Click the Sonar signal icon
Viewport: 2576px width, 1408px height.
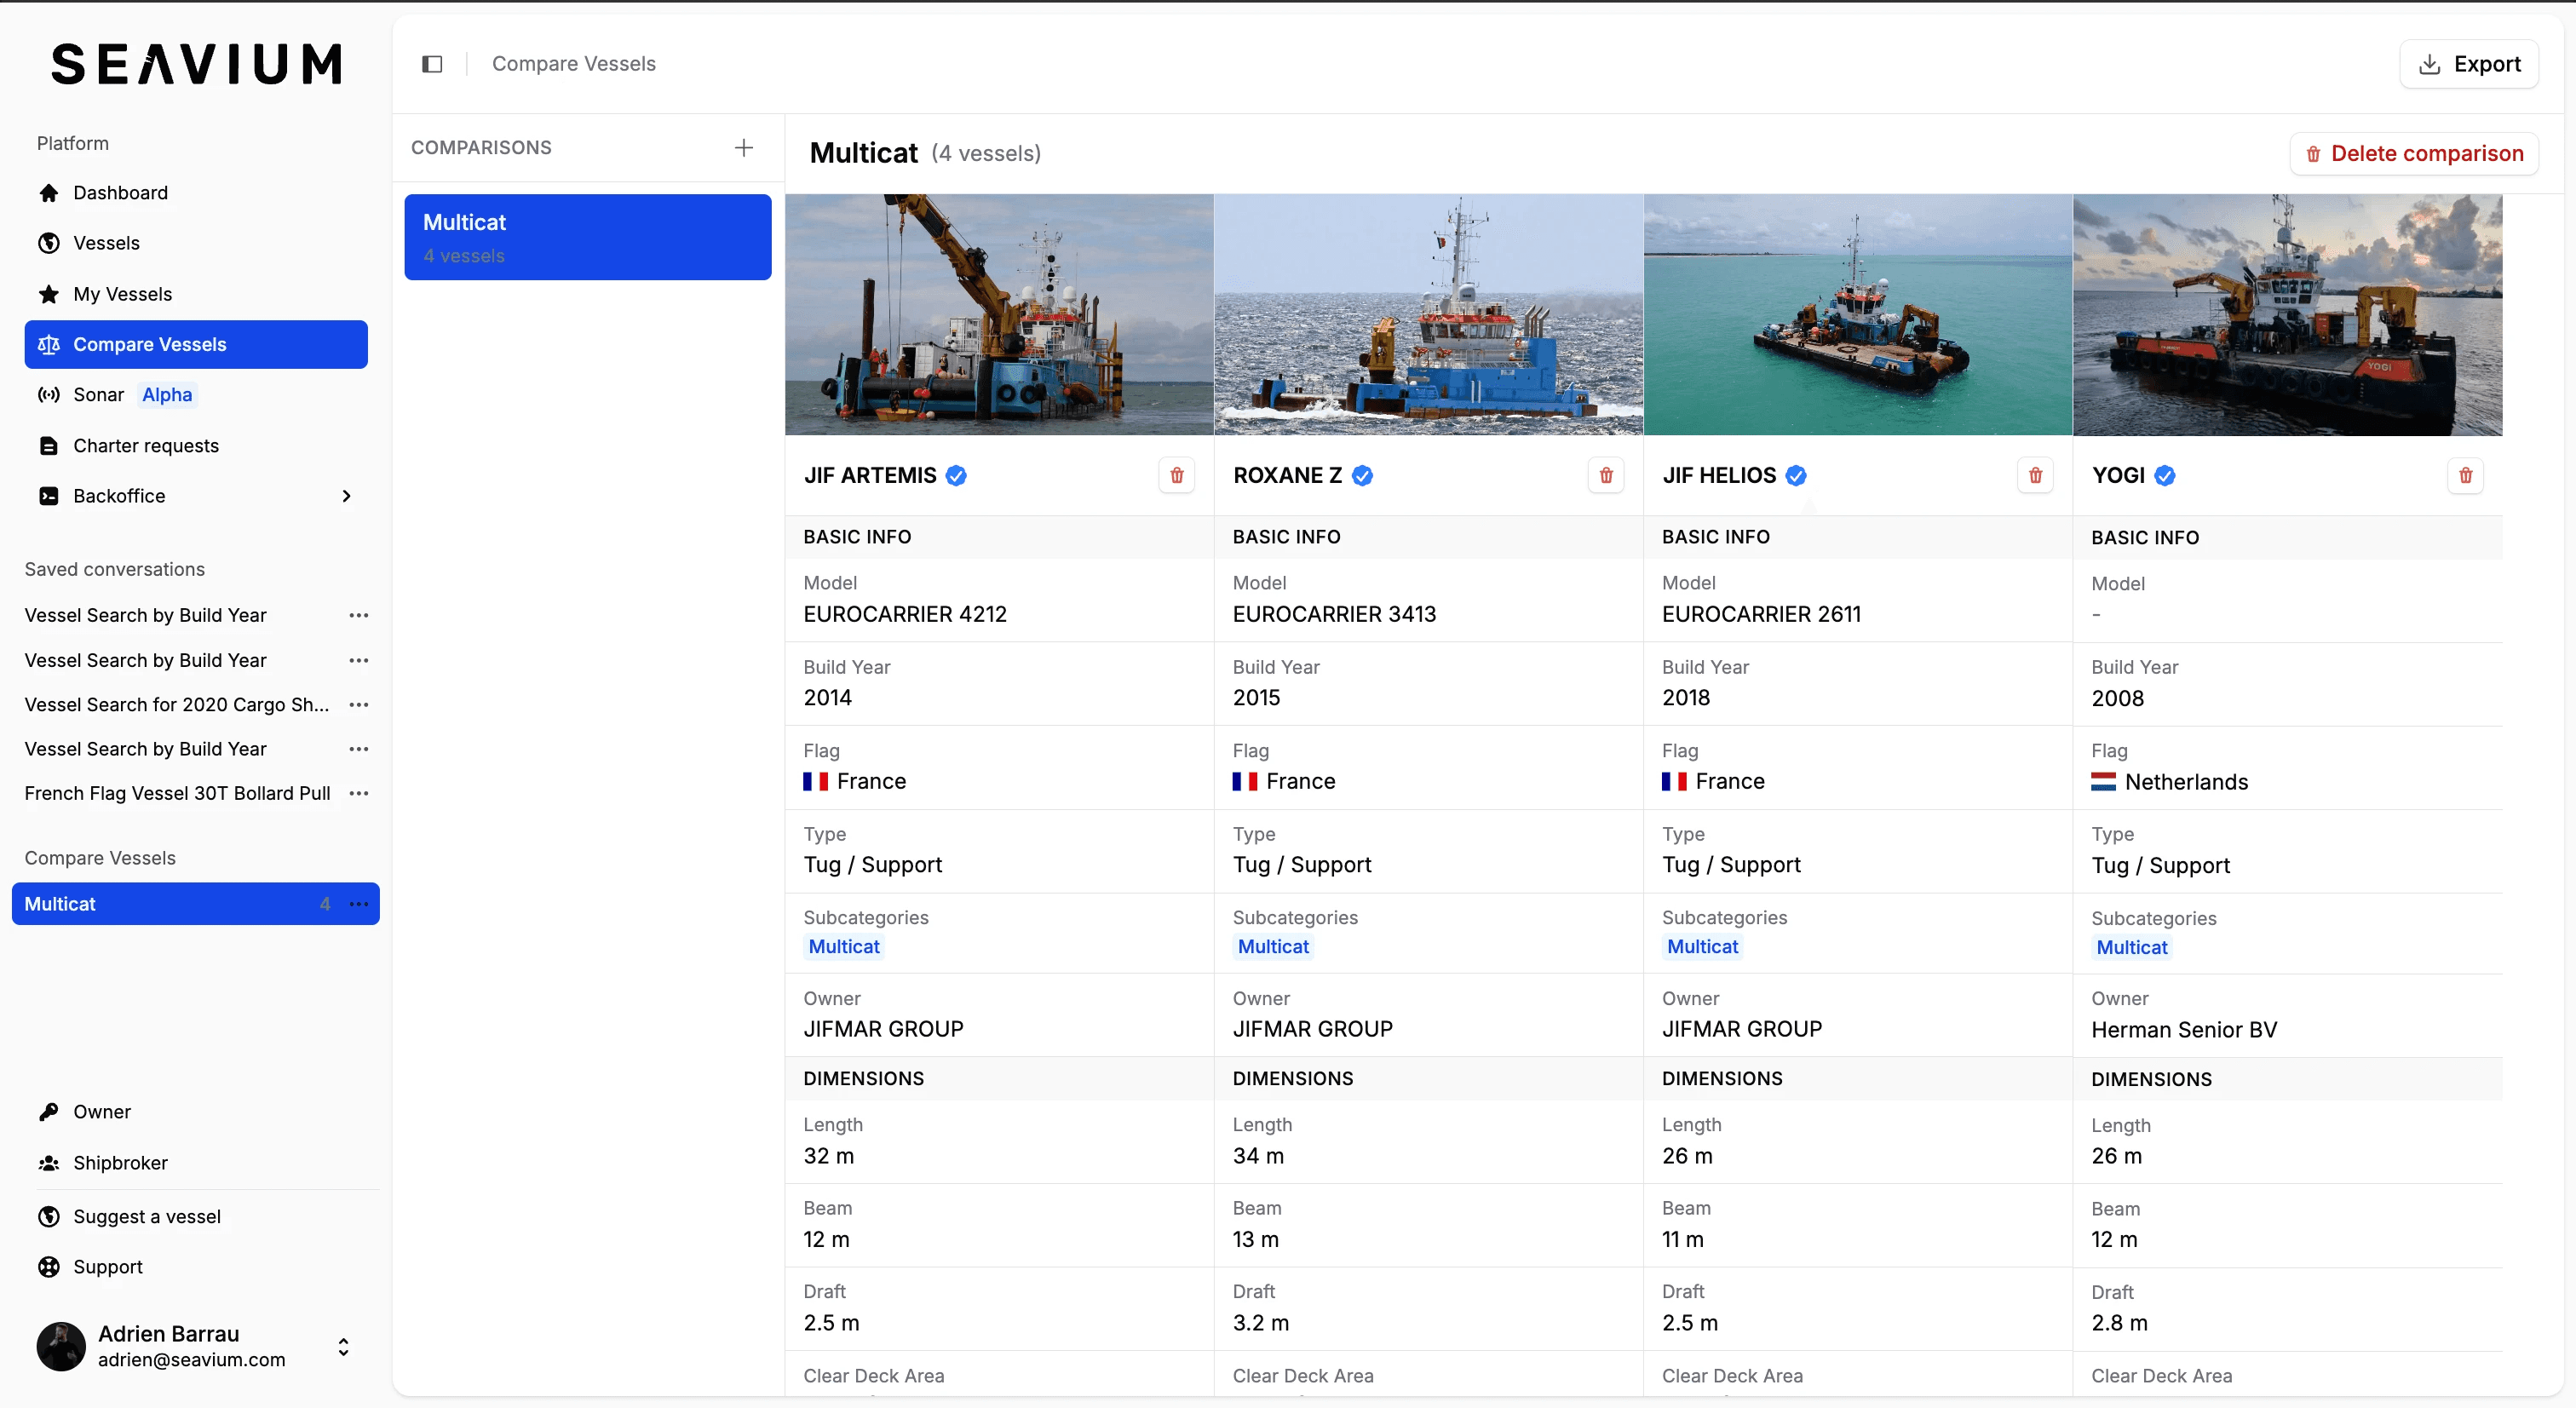pyautogui.click(x=49, y=394)
